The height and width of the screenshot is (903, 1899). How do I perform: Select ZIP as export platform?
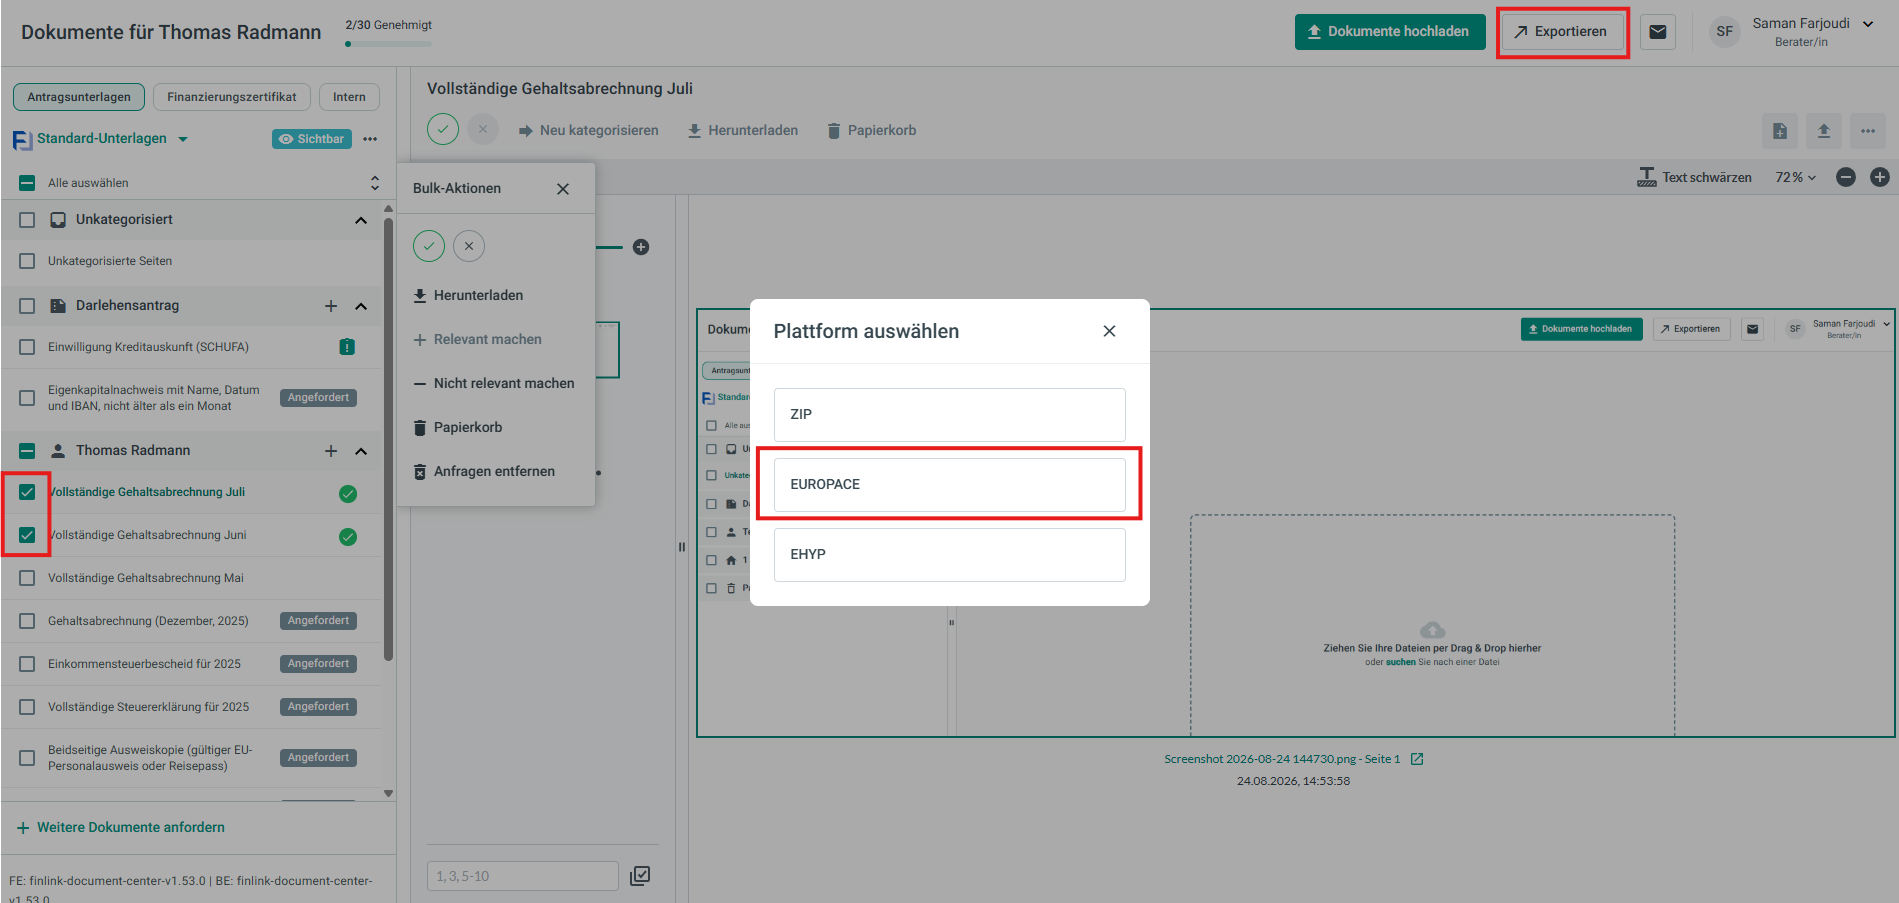click(x=950, y=414)
